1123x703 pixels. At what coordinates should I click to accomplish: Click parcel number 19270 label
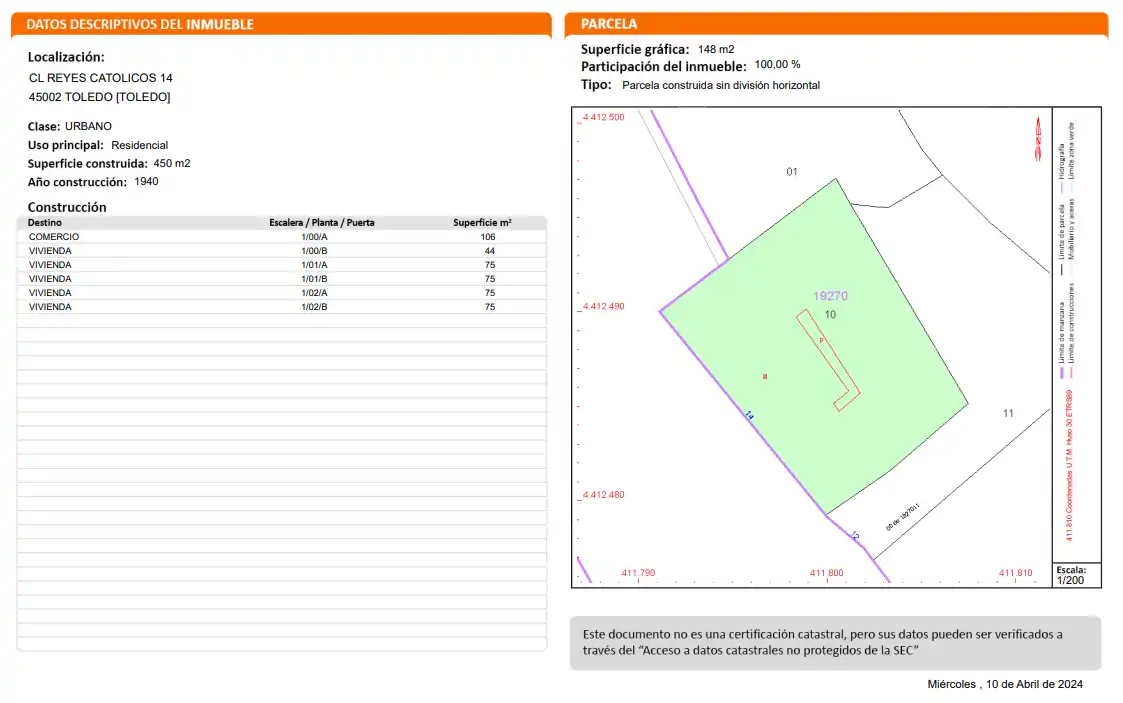(830, 296)
